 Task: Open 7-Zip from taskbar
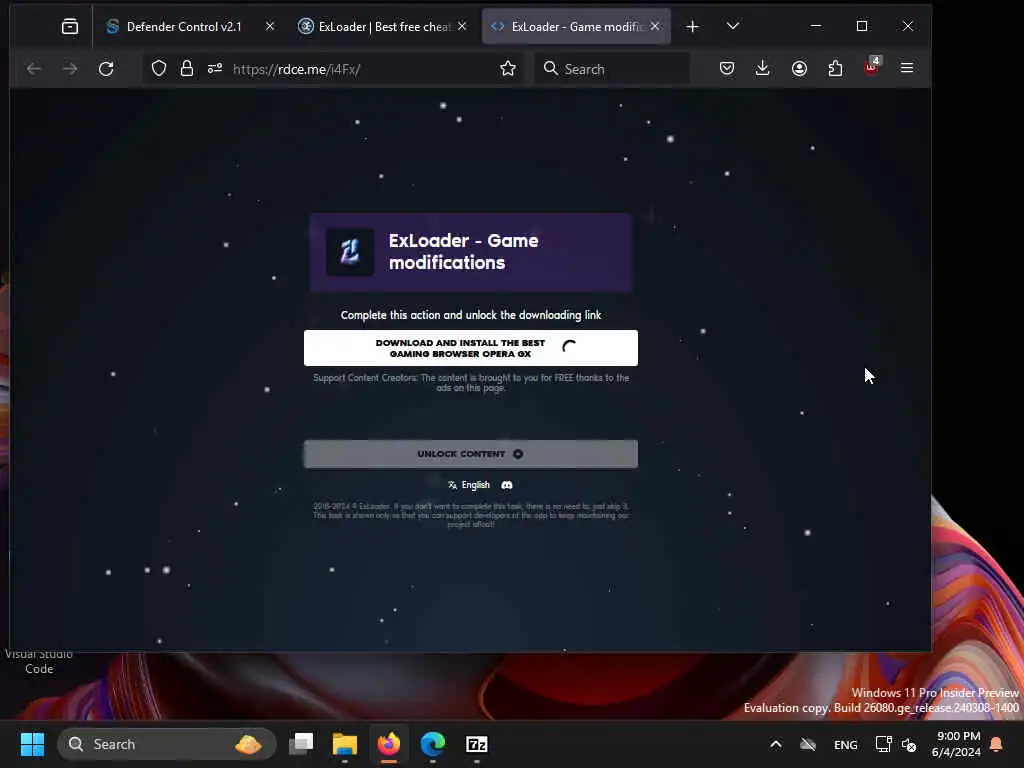(x=477, y=744)
